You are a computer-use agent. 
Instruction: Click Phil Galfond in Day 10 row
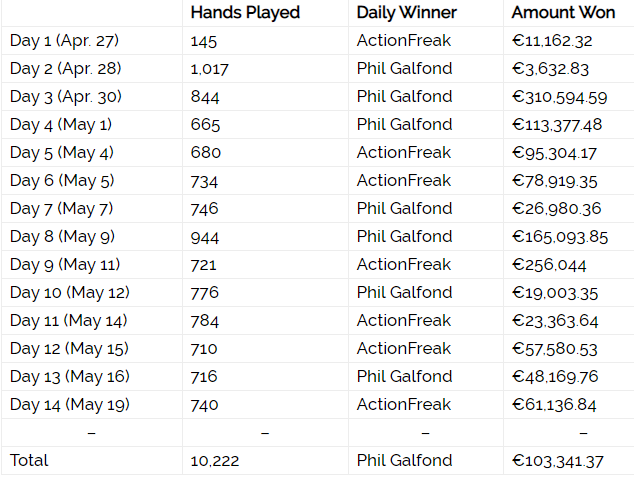pyautogui.click(x=404, y=293)
